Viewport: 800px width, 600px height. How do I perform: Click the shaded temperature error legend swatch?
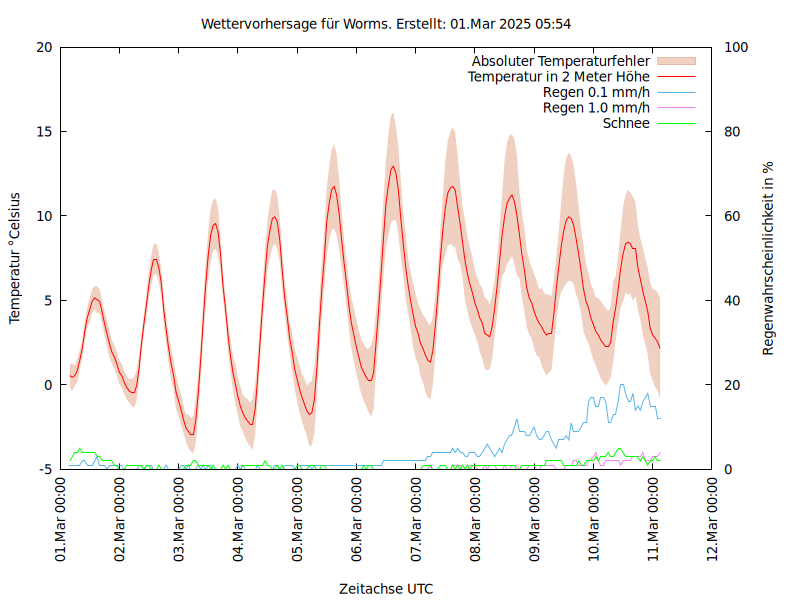point(677,60)
